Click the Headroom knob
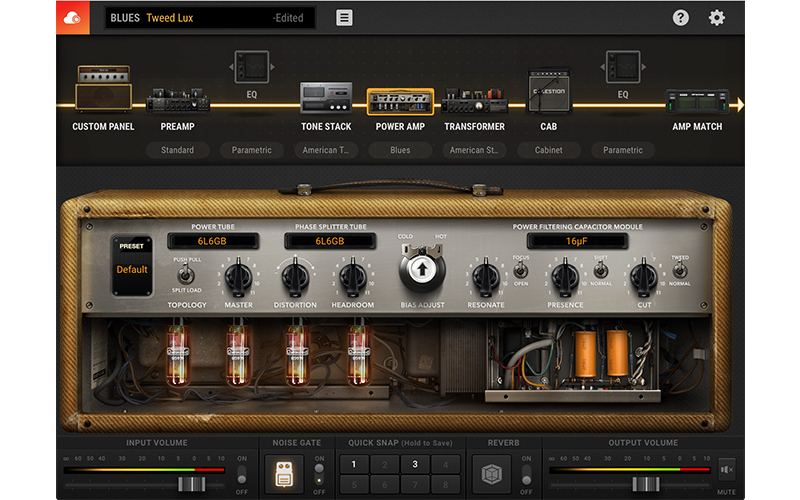The width and height of the screenshot is (800, 500). coord(353,277)
